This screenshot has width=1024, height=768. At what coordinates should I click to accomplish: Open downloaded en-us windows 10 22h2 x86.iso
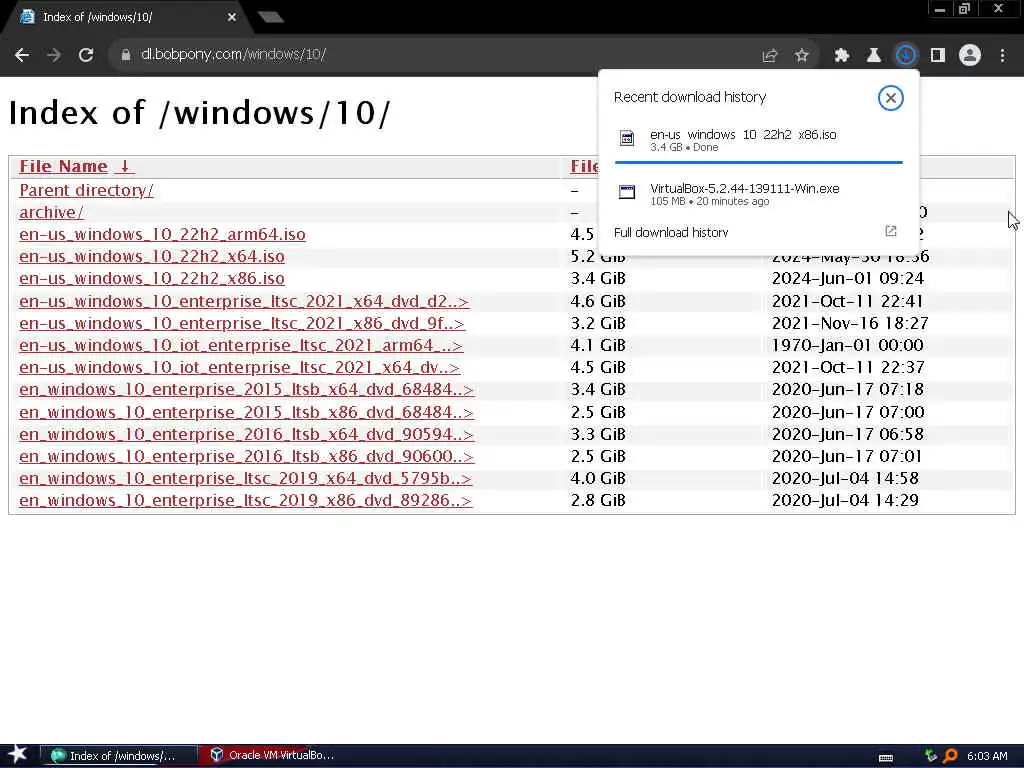click(x=743, y=135)
